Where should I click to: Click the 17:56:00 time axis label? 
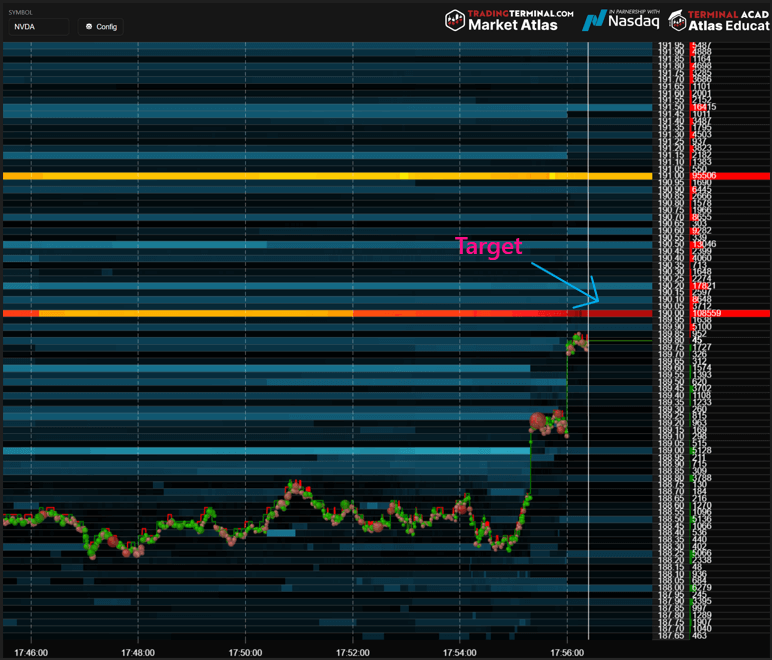[567, 651]
